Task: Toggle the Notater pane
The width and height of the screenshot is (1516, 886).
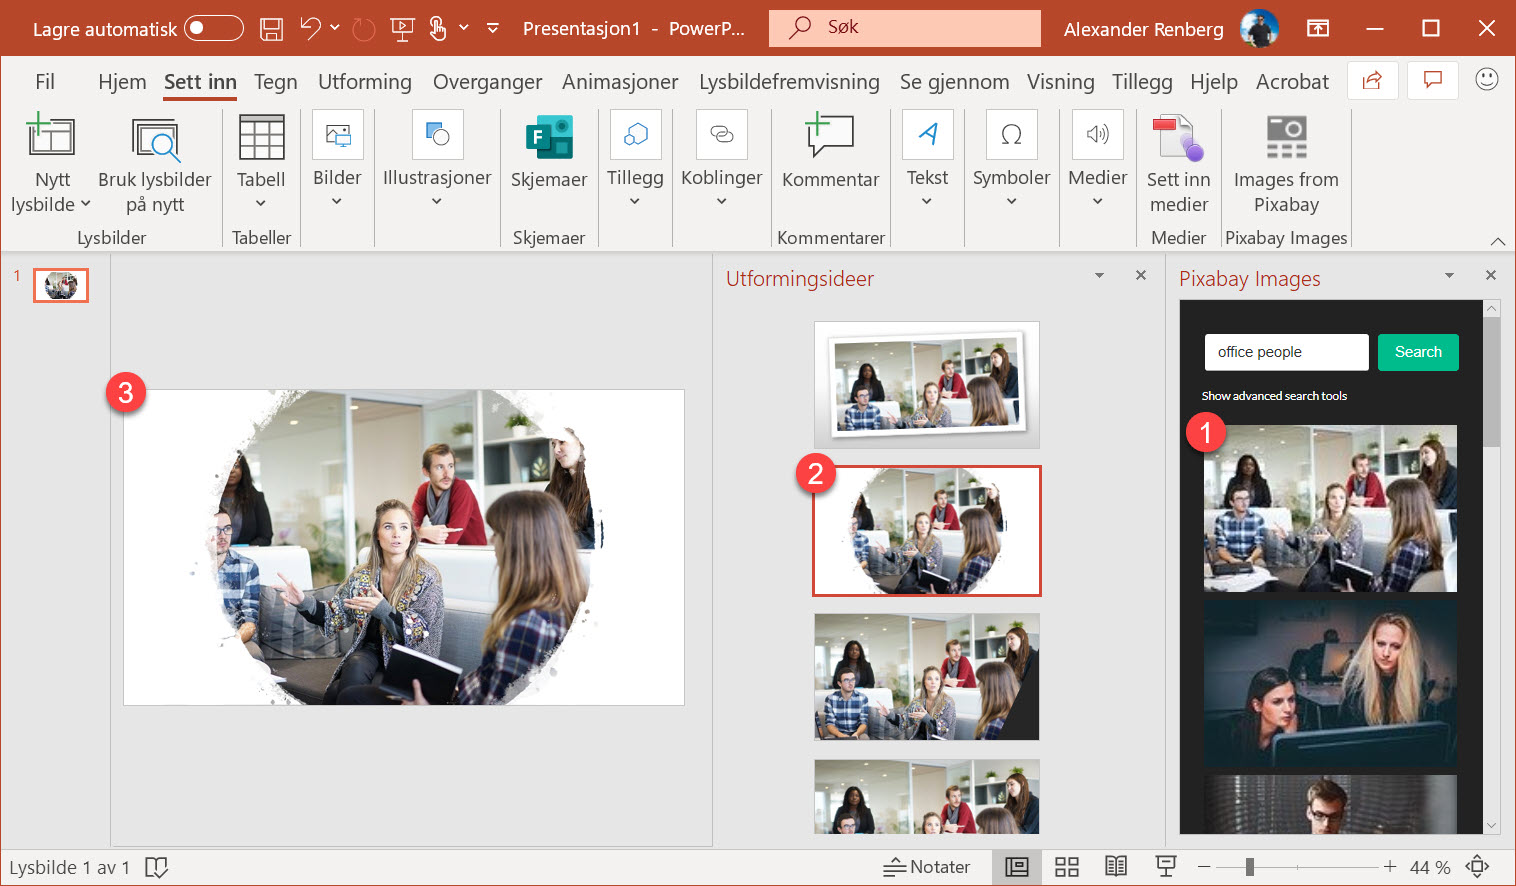Action: [x=926, y=866]
